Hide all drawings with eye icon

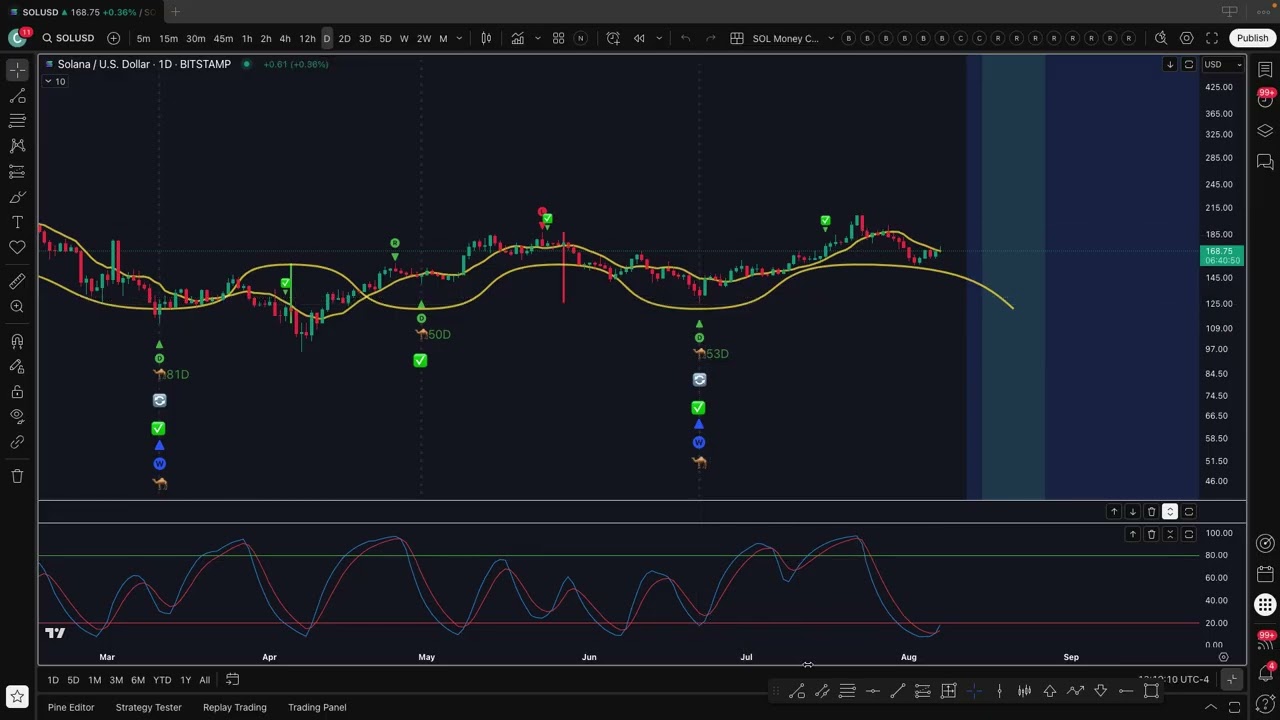17,416
